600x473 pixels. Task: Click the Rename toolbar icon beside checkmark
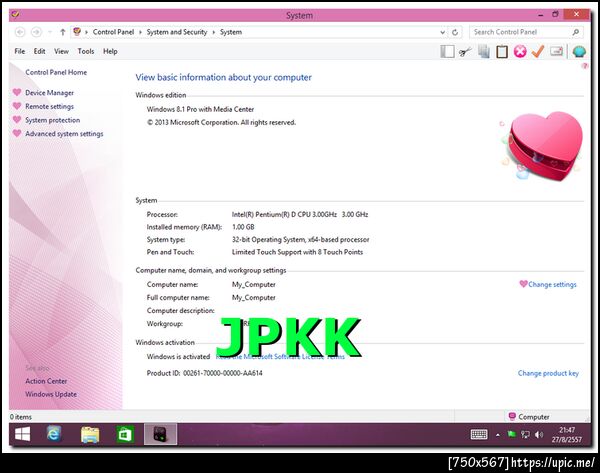556,51
